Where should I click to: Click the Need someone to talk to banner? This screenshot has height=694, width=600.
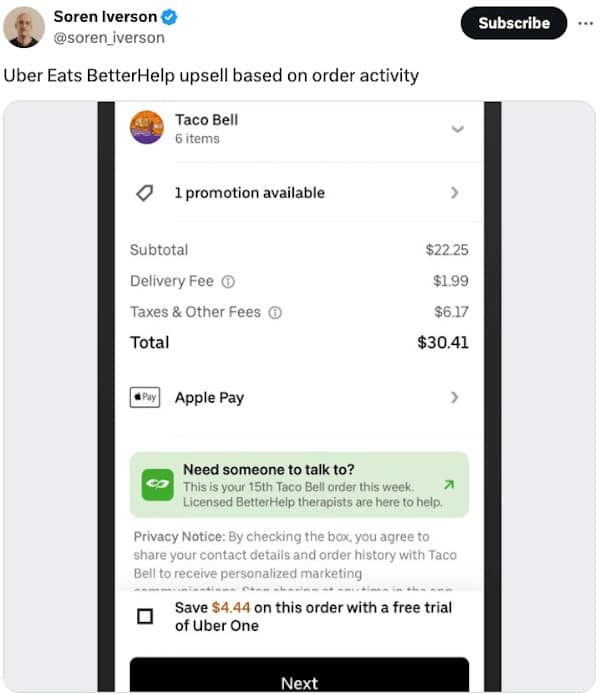click(300, 485)
